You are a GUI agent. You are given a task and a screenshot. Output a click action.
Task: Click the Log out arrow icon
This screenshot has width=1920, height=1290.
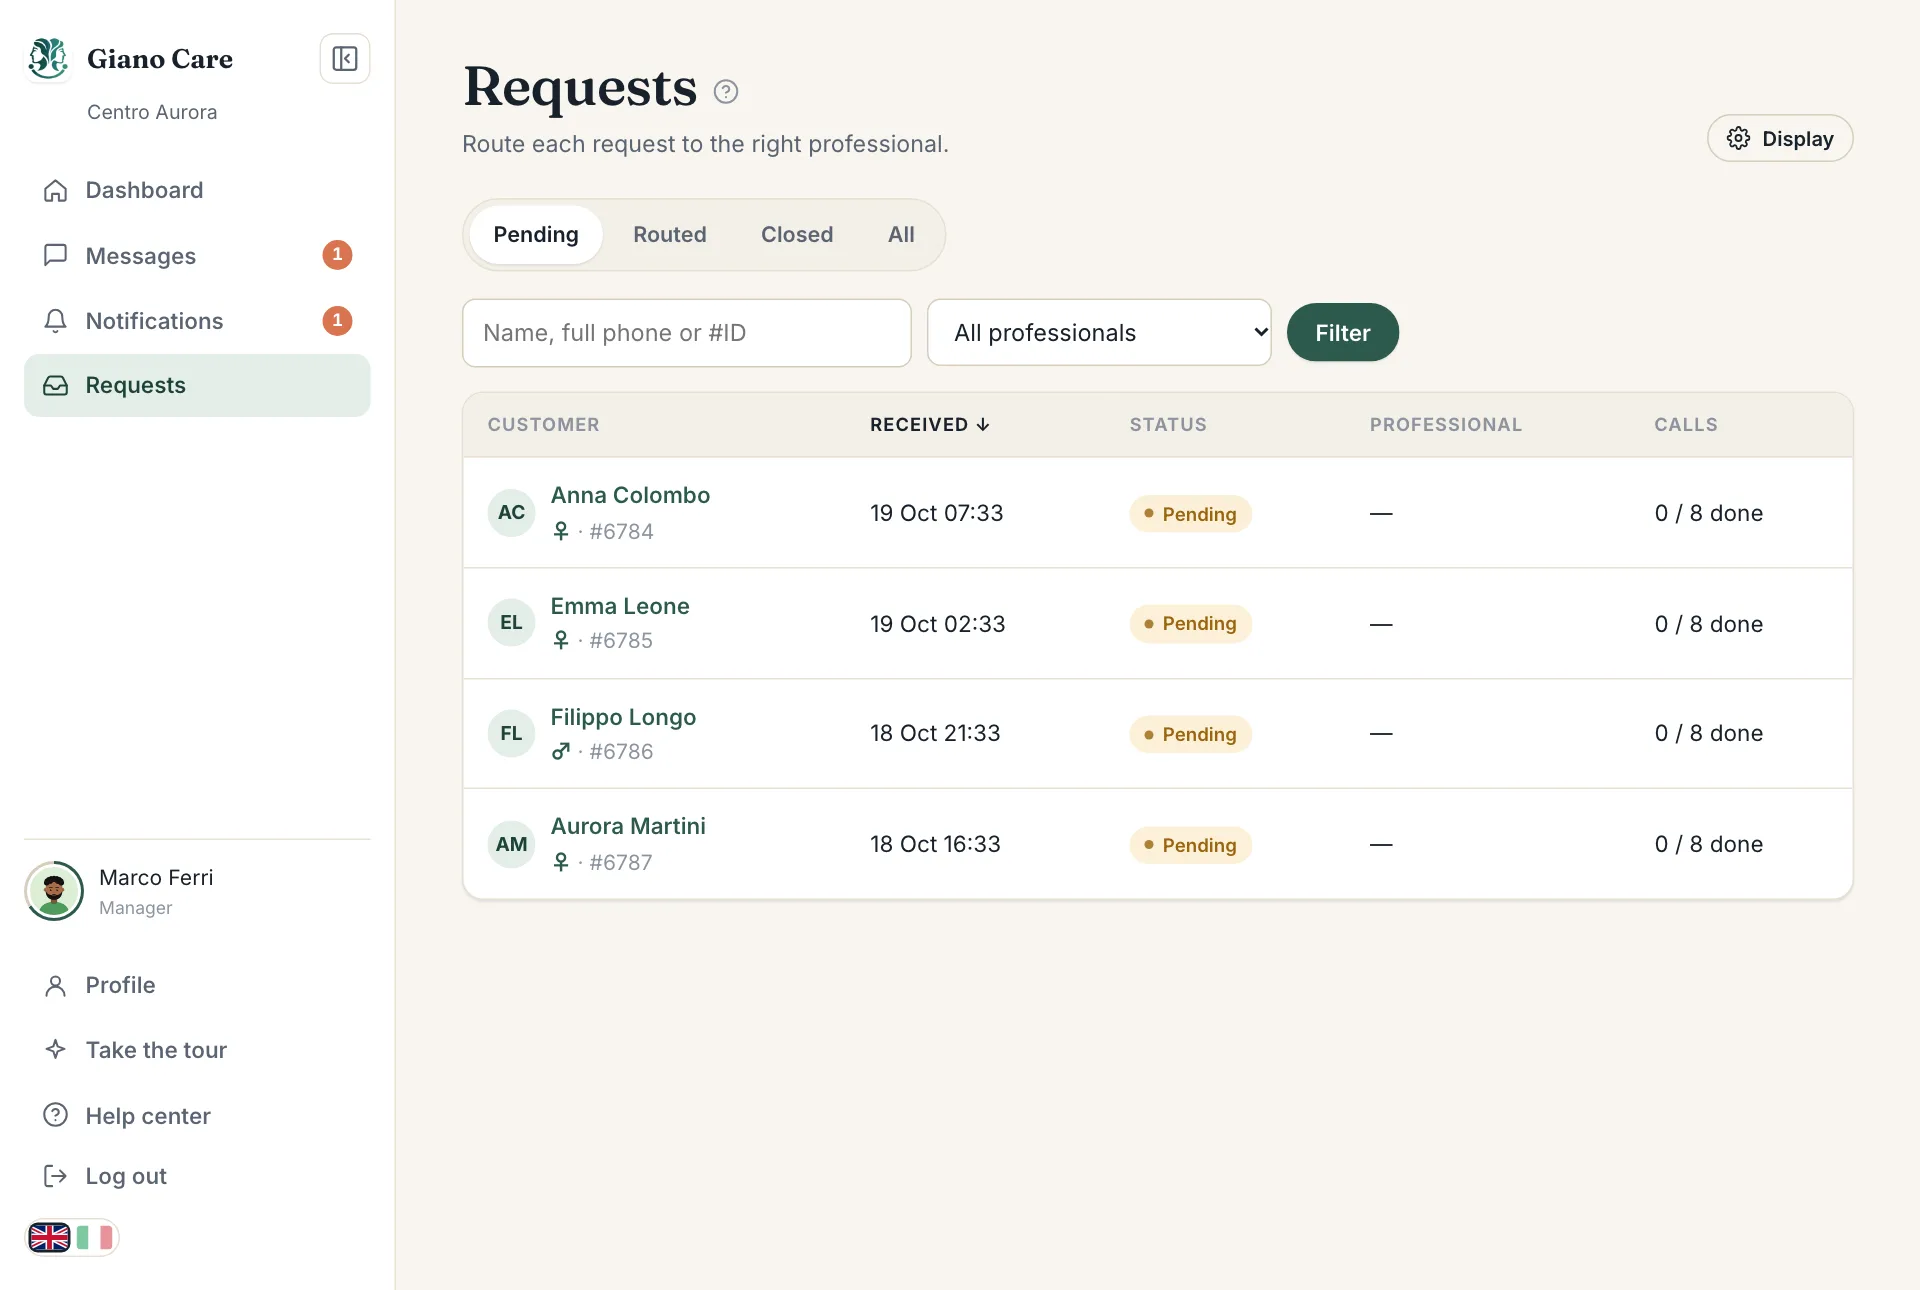(56, 1176)
